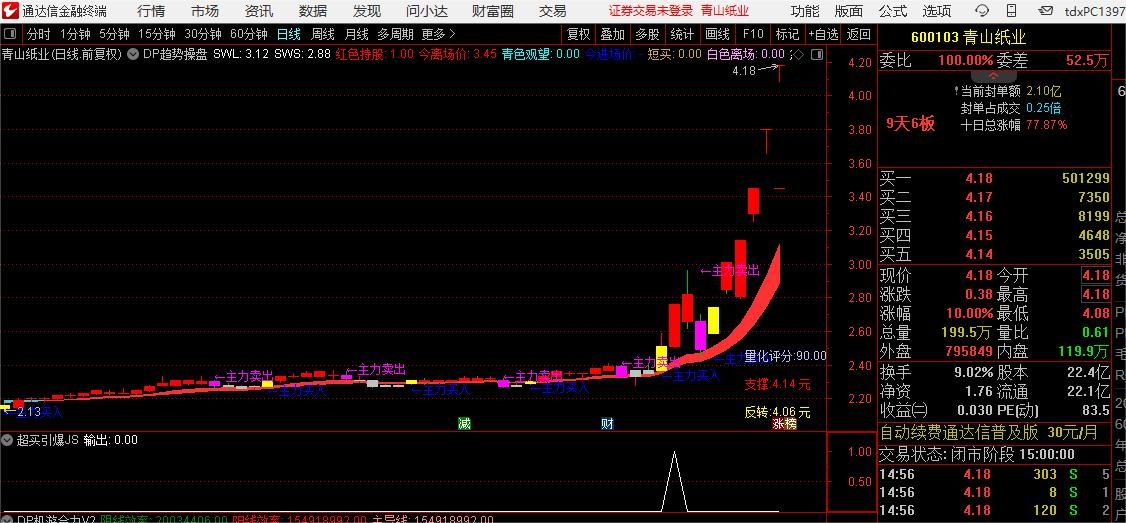Click the 买一 bid row at 4.18
Screen dimensions: 1126x523
pos(995,178)
